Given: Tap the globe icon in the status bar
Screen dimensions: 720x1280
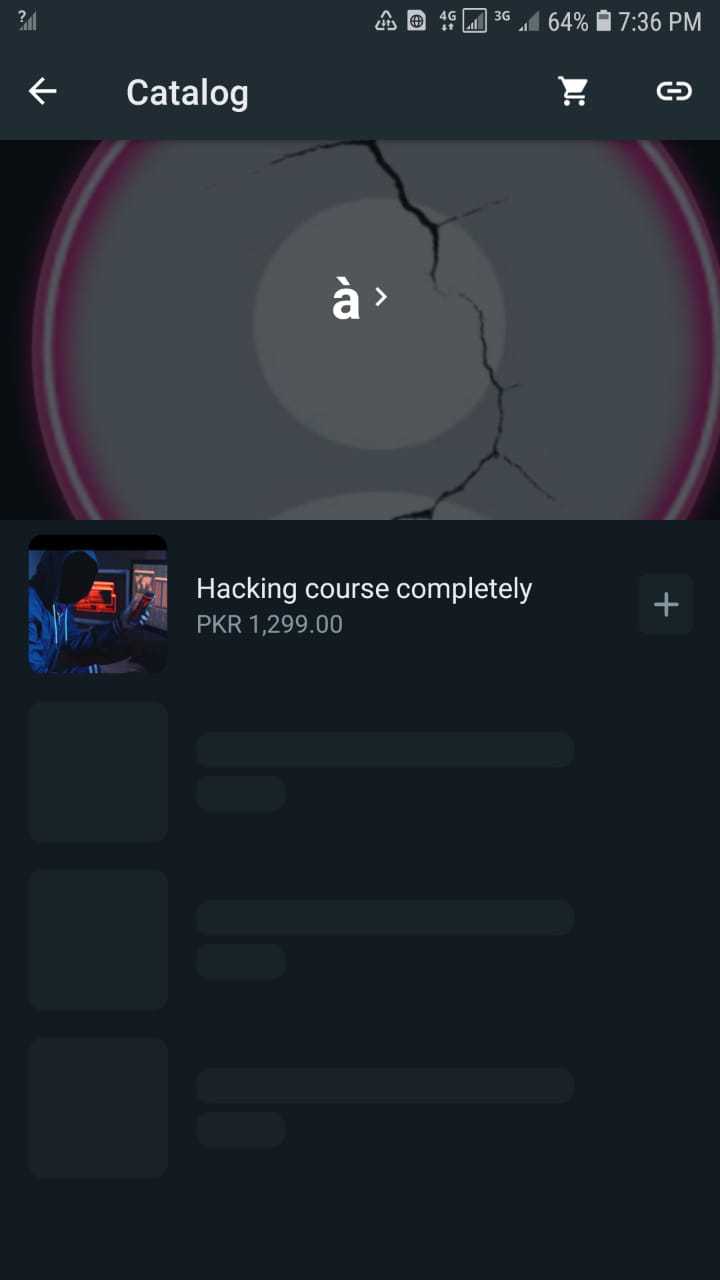Looking at the screenshot, I should [x=417, y=21].
